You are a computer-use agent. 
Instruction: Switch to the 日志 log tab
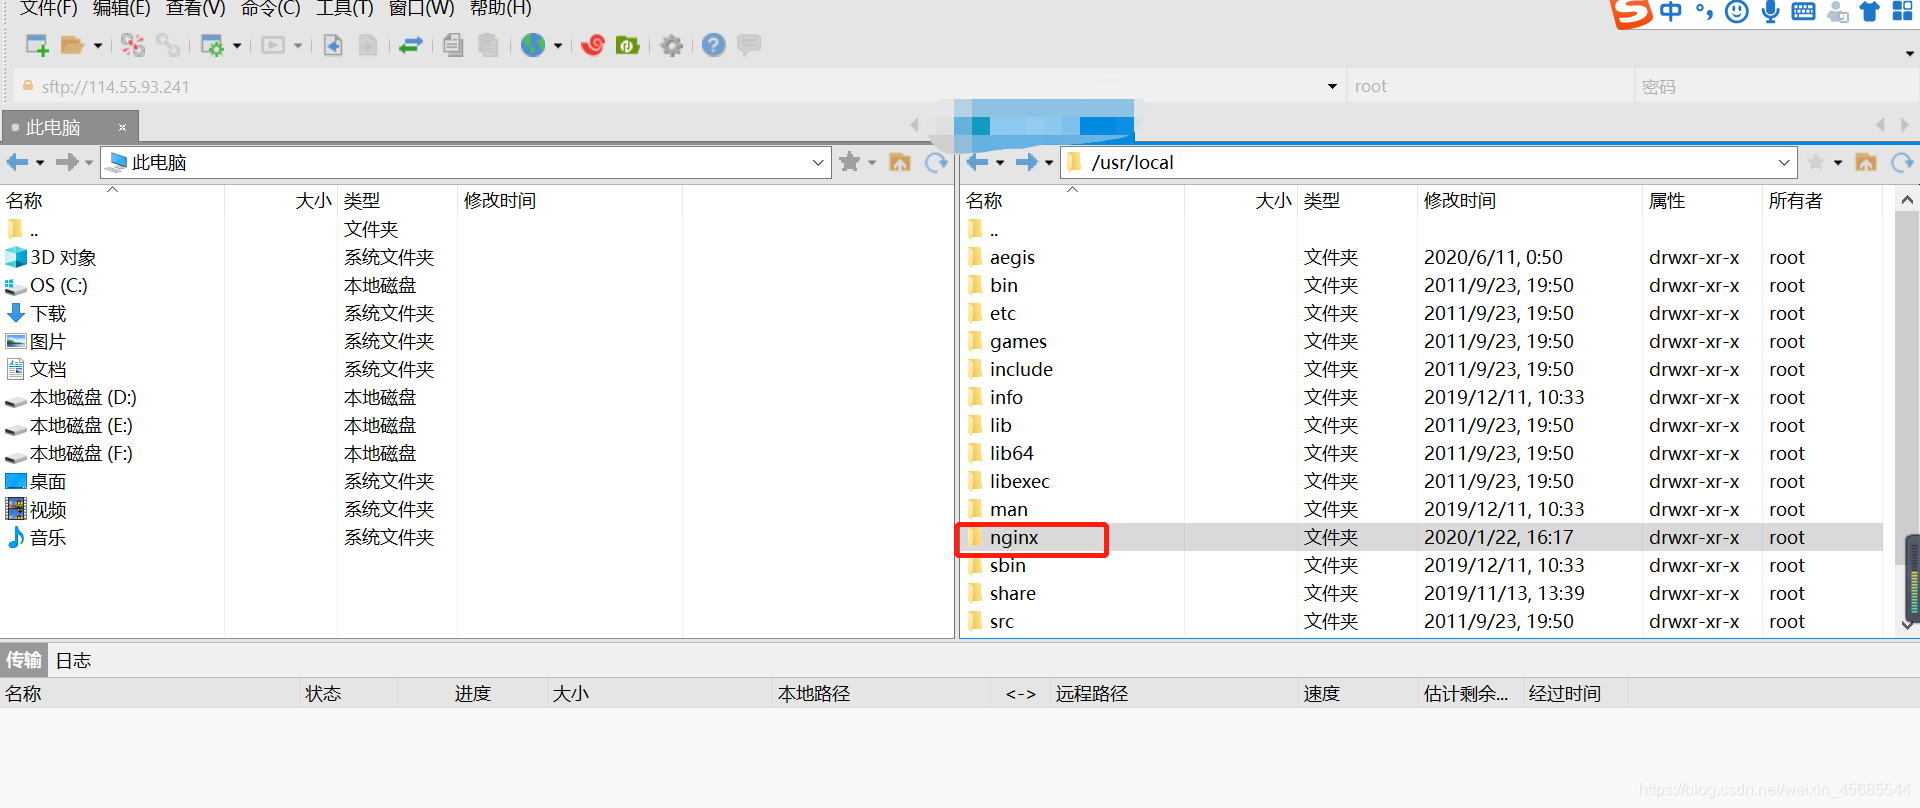(x=73, y=660)
